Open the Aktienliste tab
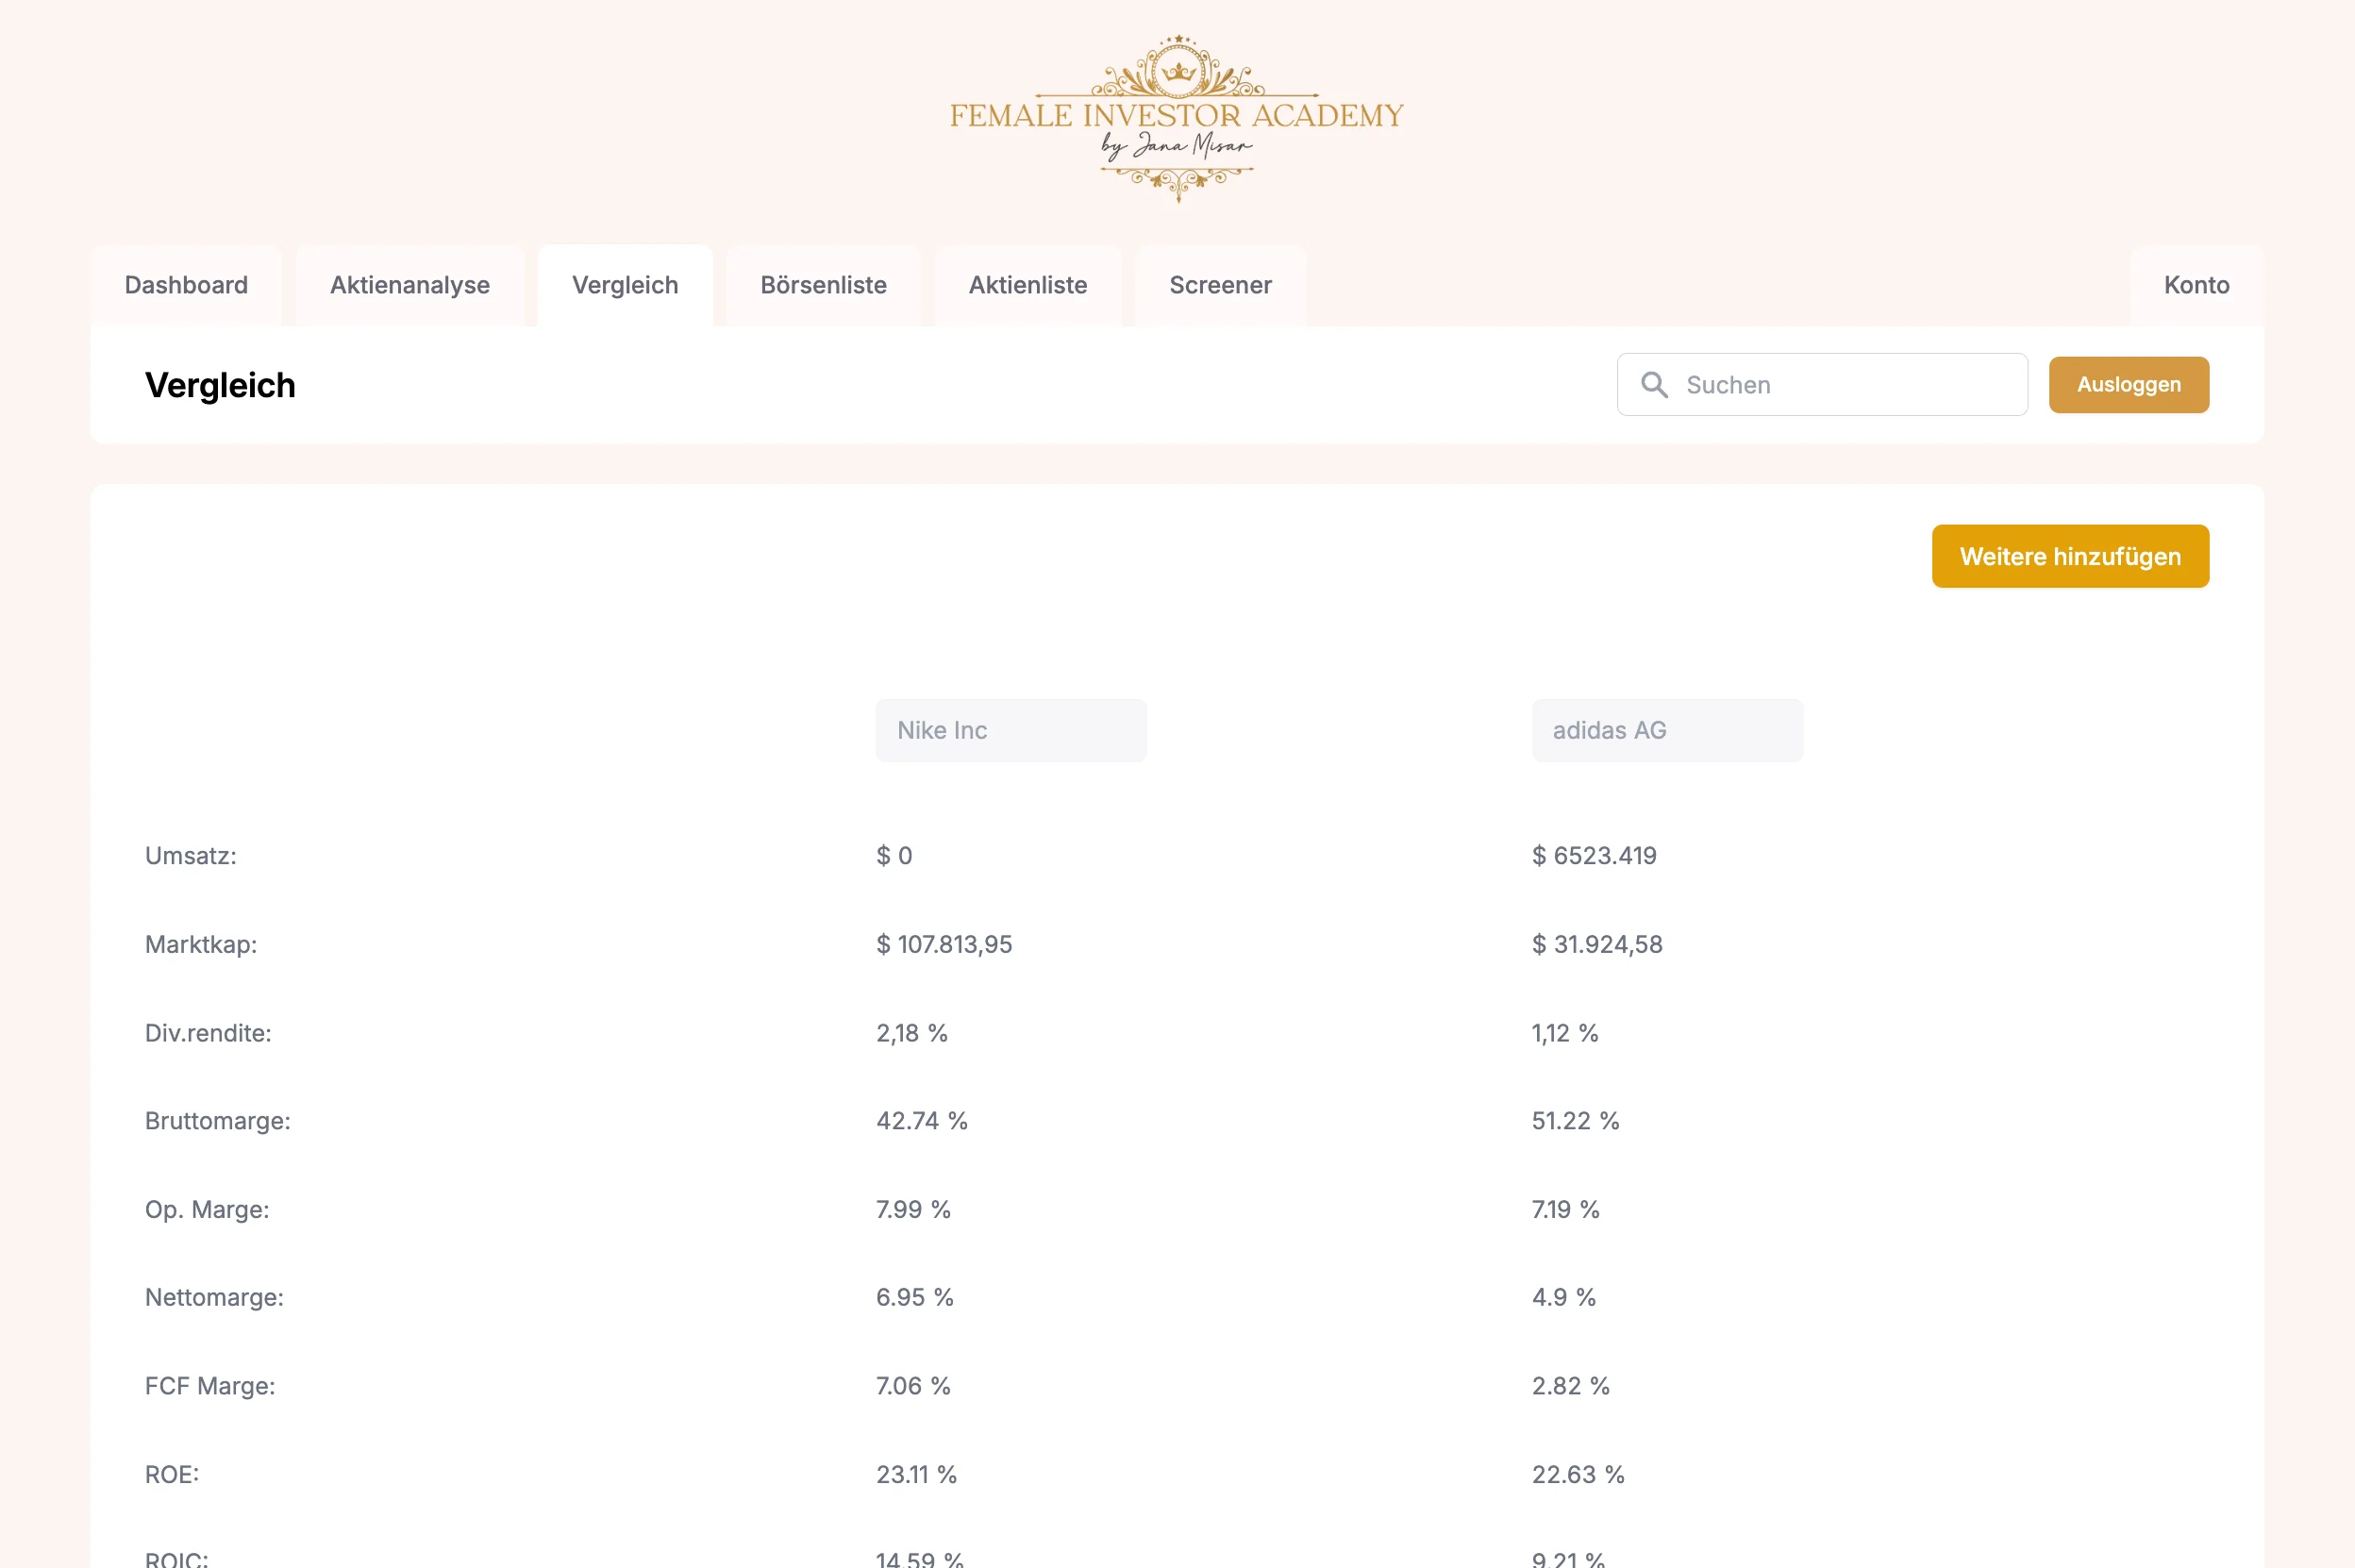This screenshot has width=2355, height=1568. coord(1028,285)
